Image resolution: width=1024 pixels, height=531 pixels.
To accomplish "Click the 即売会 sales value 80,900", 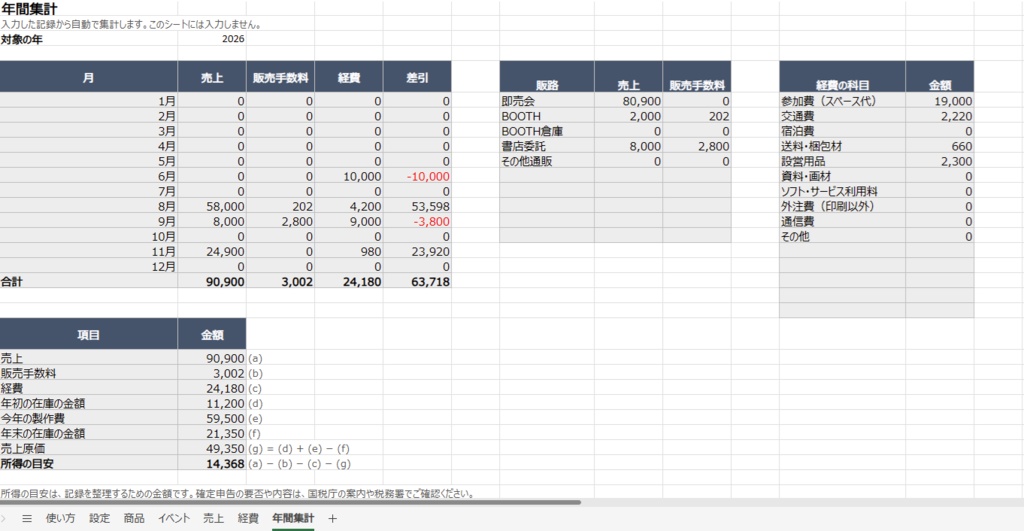I will [x=628, y=101].
